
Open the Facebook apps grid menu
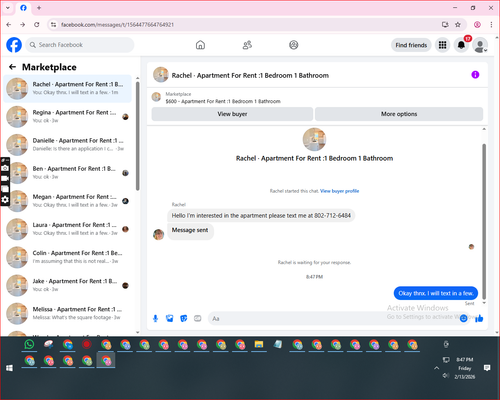click(x=442, y=45)
